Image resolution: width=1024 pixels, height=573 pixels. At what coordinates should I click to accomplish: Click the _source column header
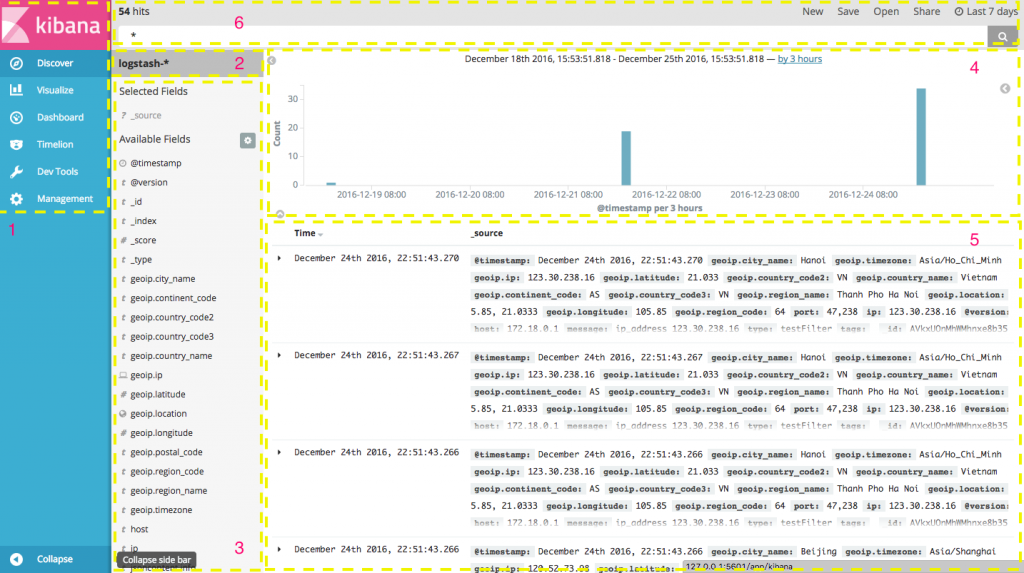487,233
